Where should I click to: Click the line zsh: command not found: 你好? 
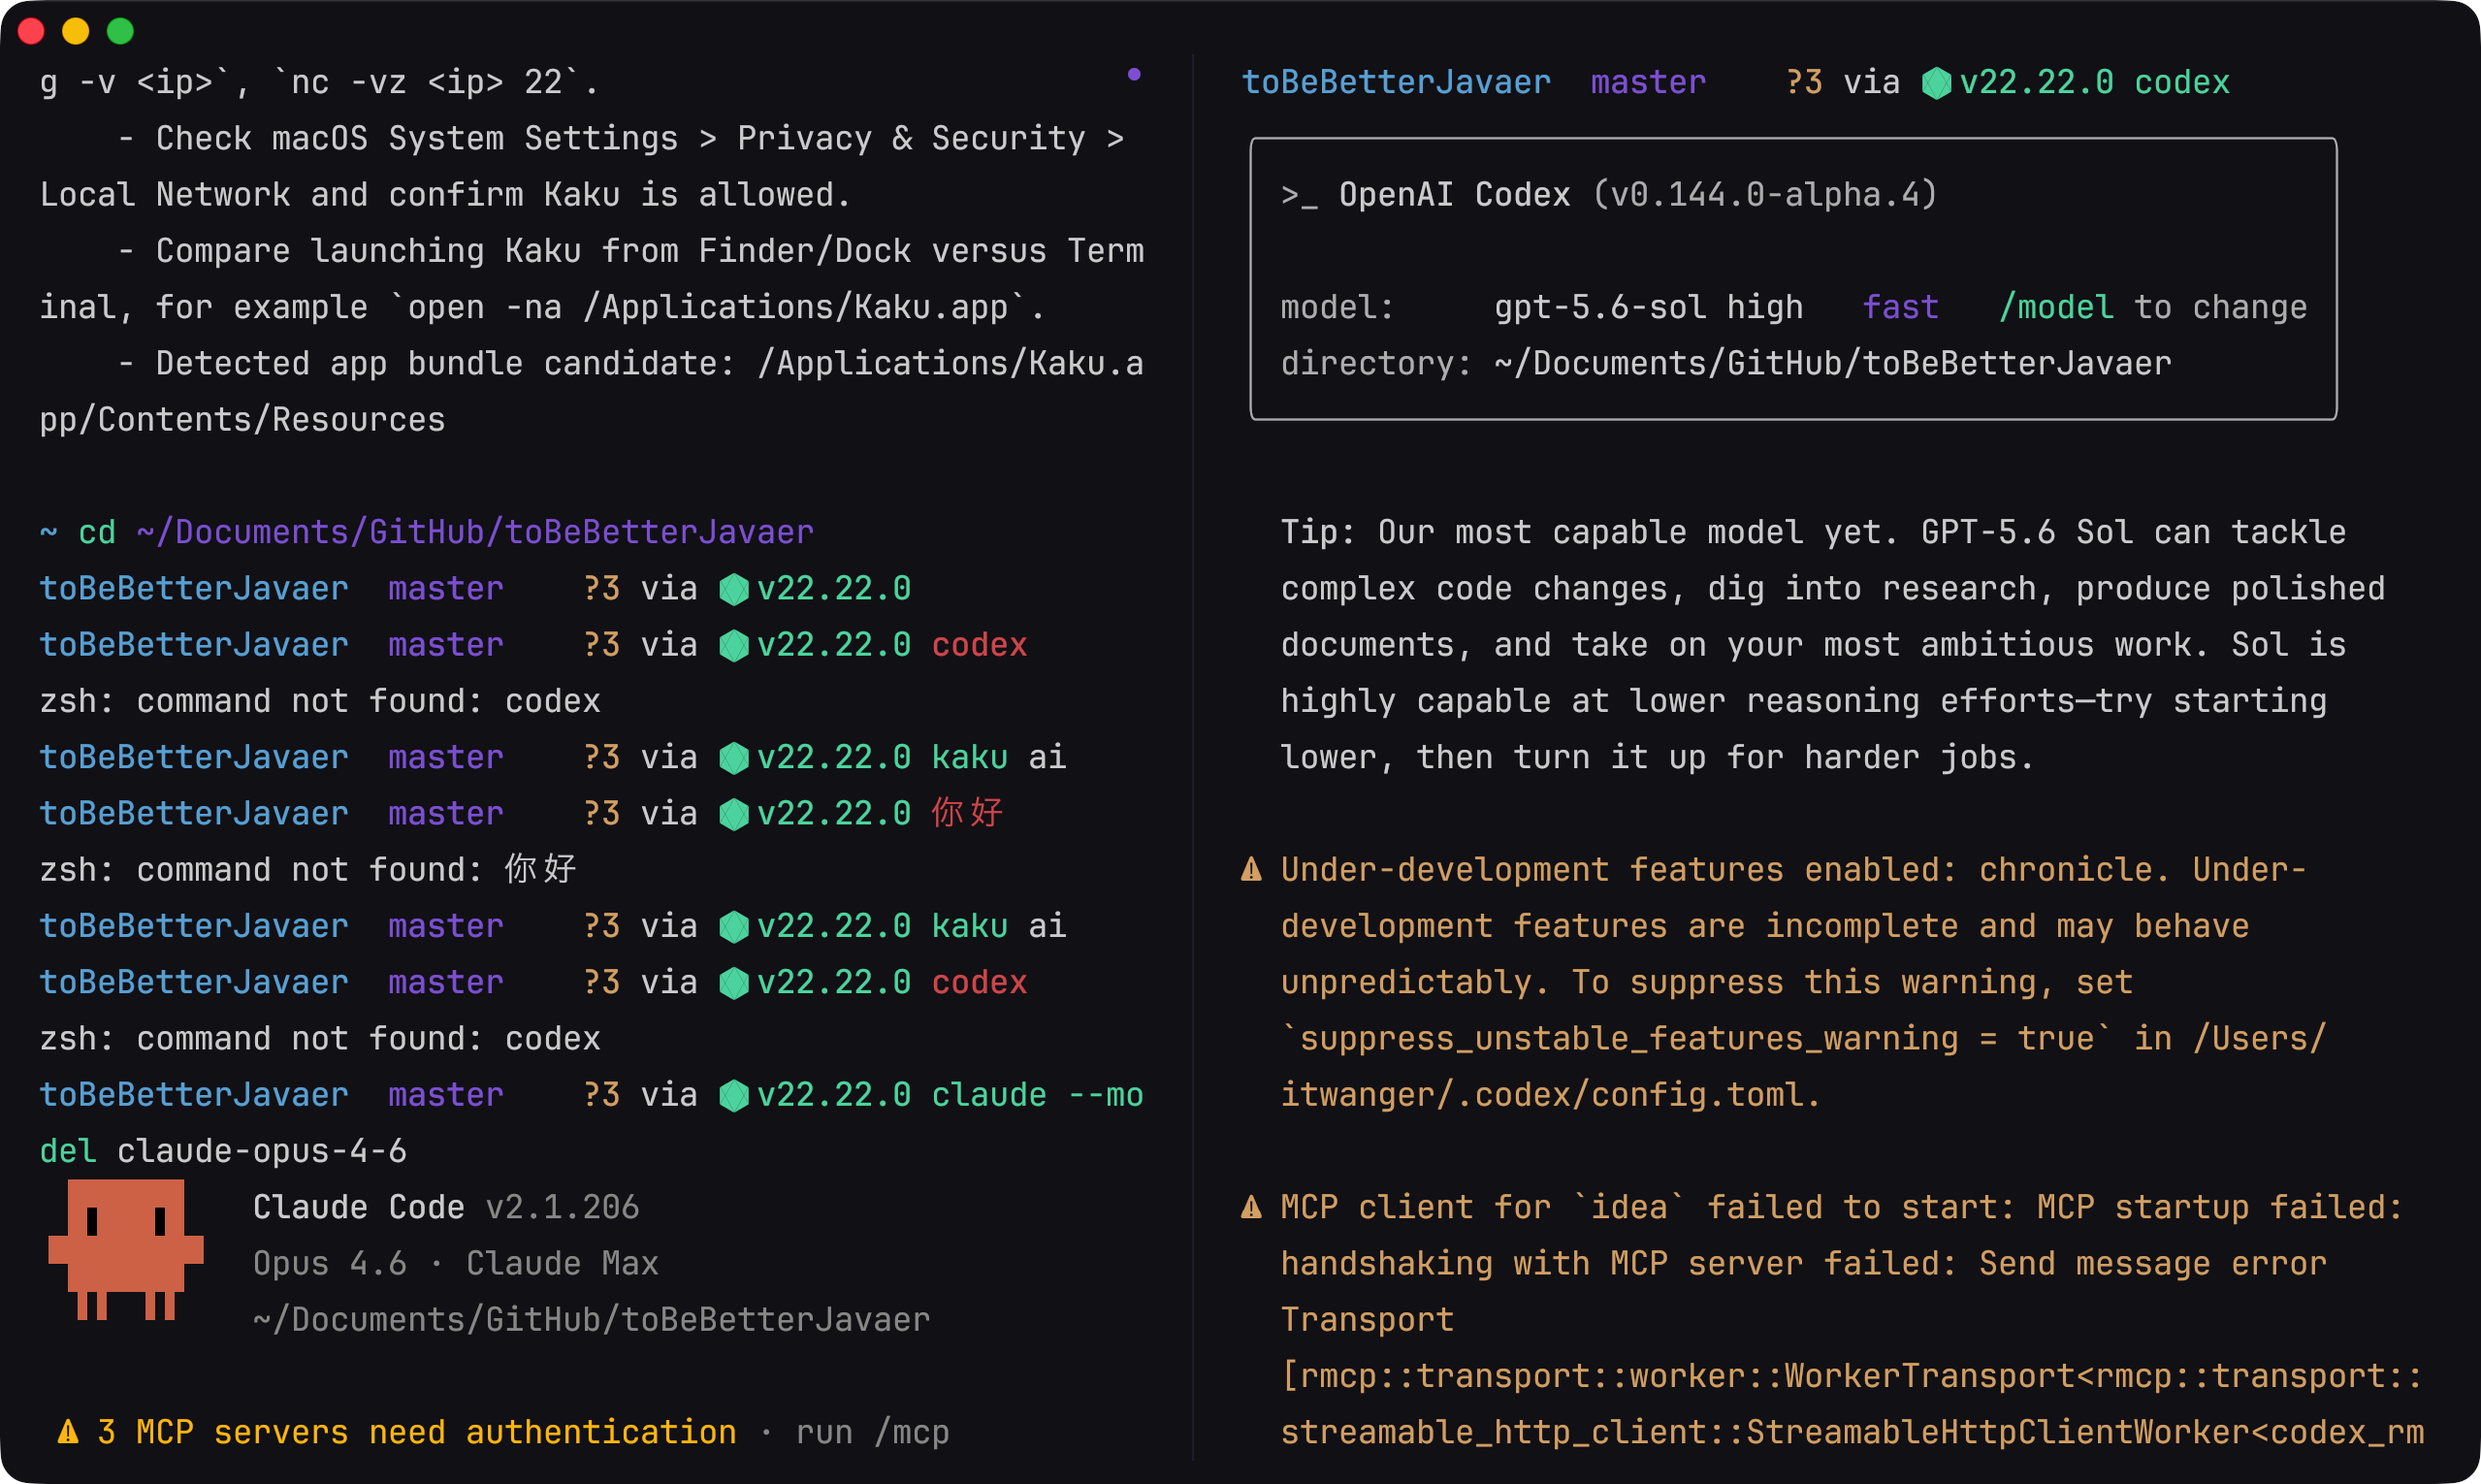click(x=308, y=869)
